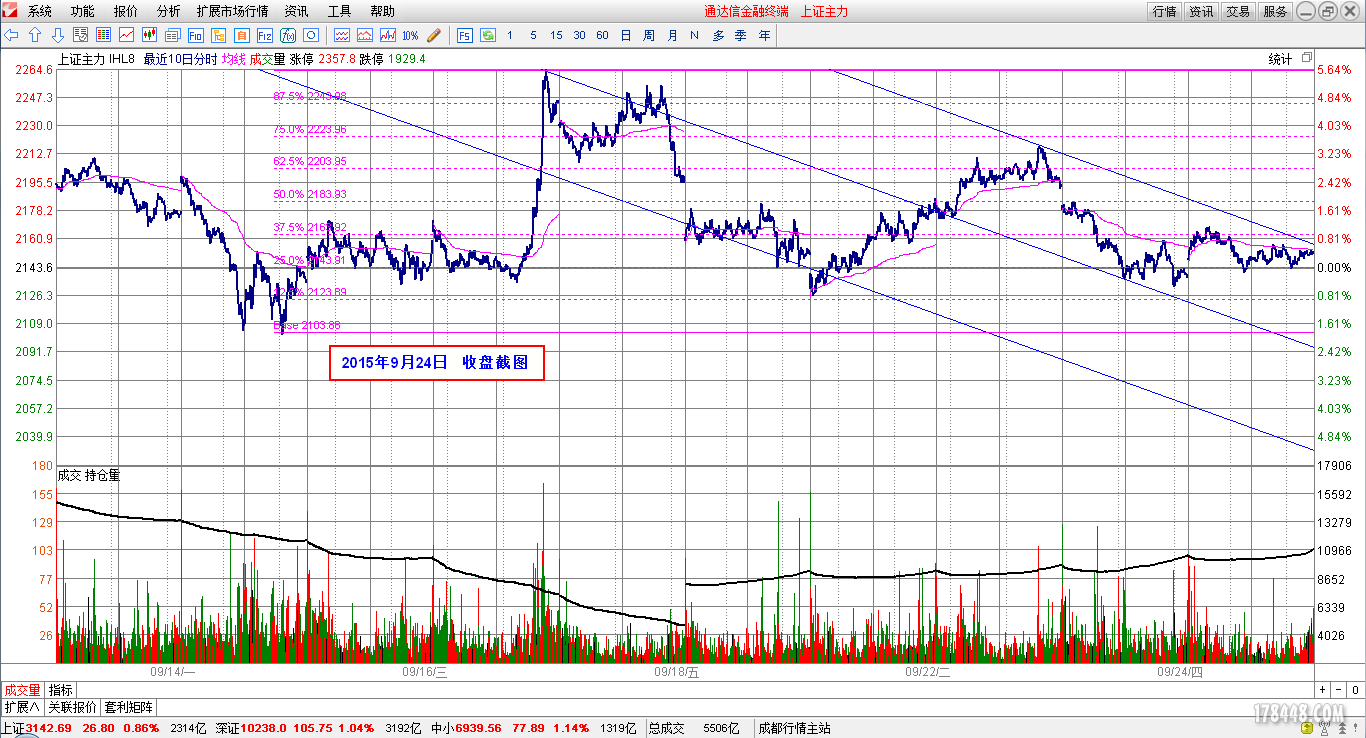
Task: Click the back arrow toolbar icon
Action: (x=12, y=35)
